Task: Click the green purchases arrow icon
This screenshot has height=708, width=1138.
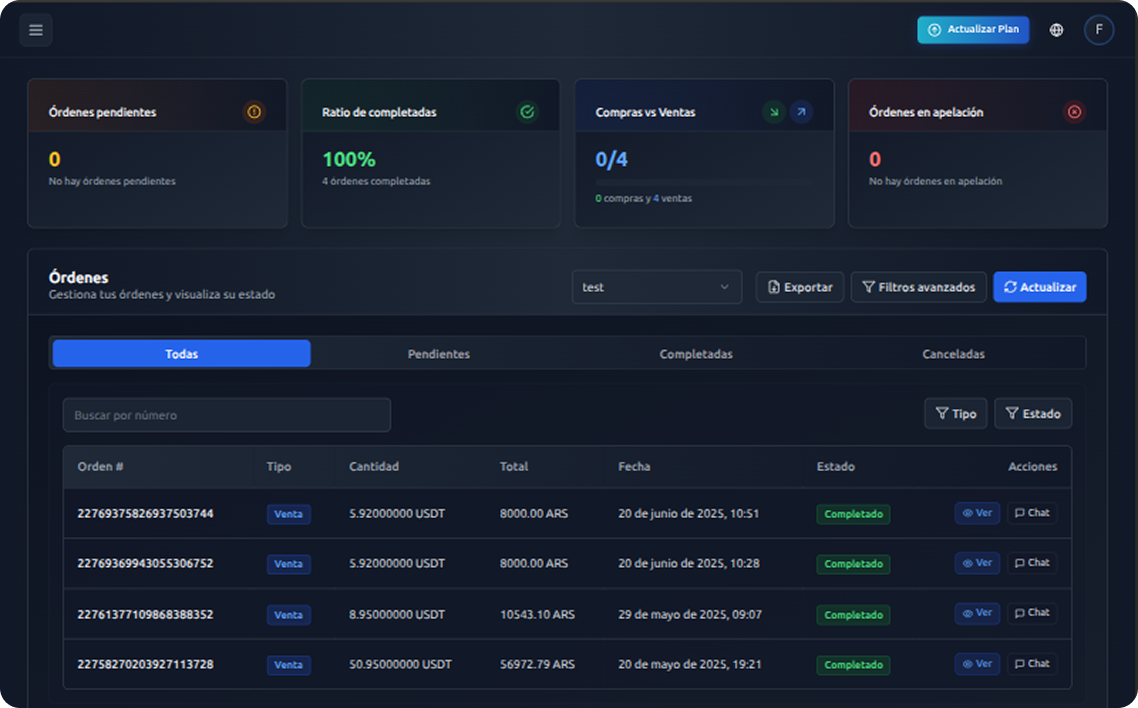Action: click(x=773, y=112)
